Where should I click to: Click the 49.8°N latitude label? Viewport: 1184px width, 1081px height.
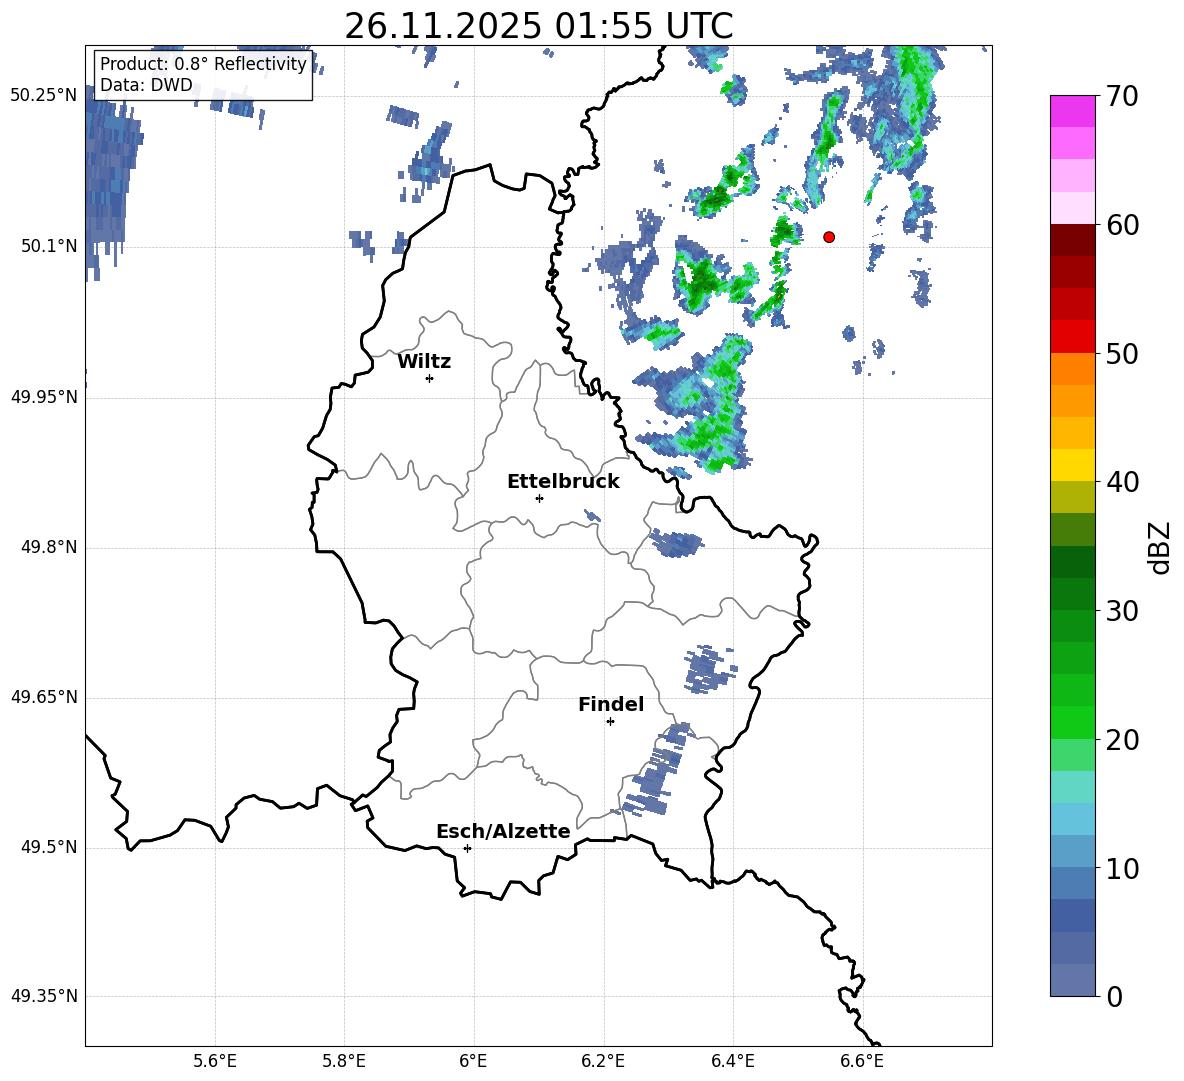click(x=49, y=547)
